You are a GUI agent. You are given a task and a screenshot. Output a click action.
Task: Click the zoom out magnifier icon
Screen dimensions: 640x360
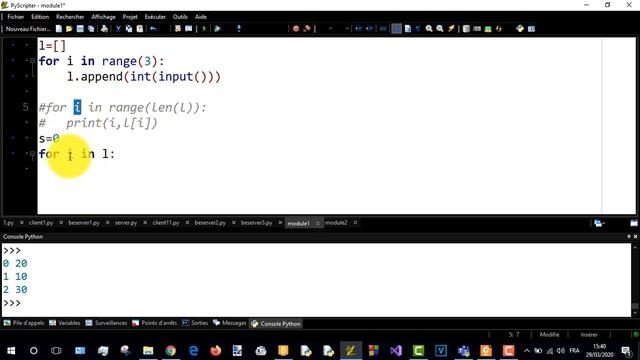tap(440, 29)
